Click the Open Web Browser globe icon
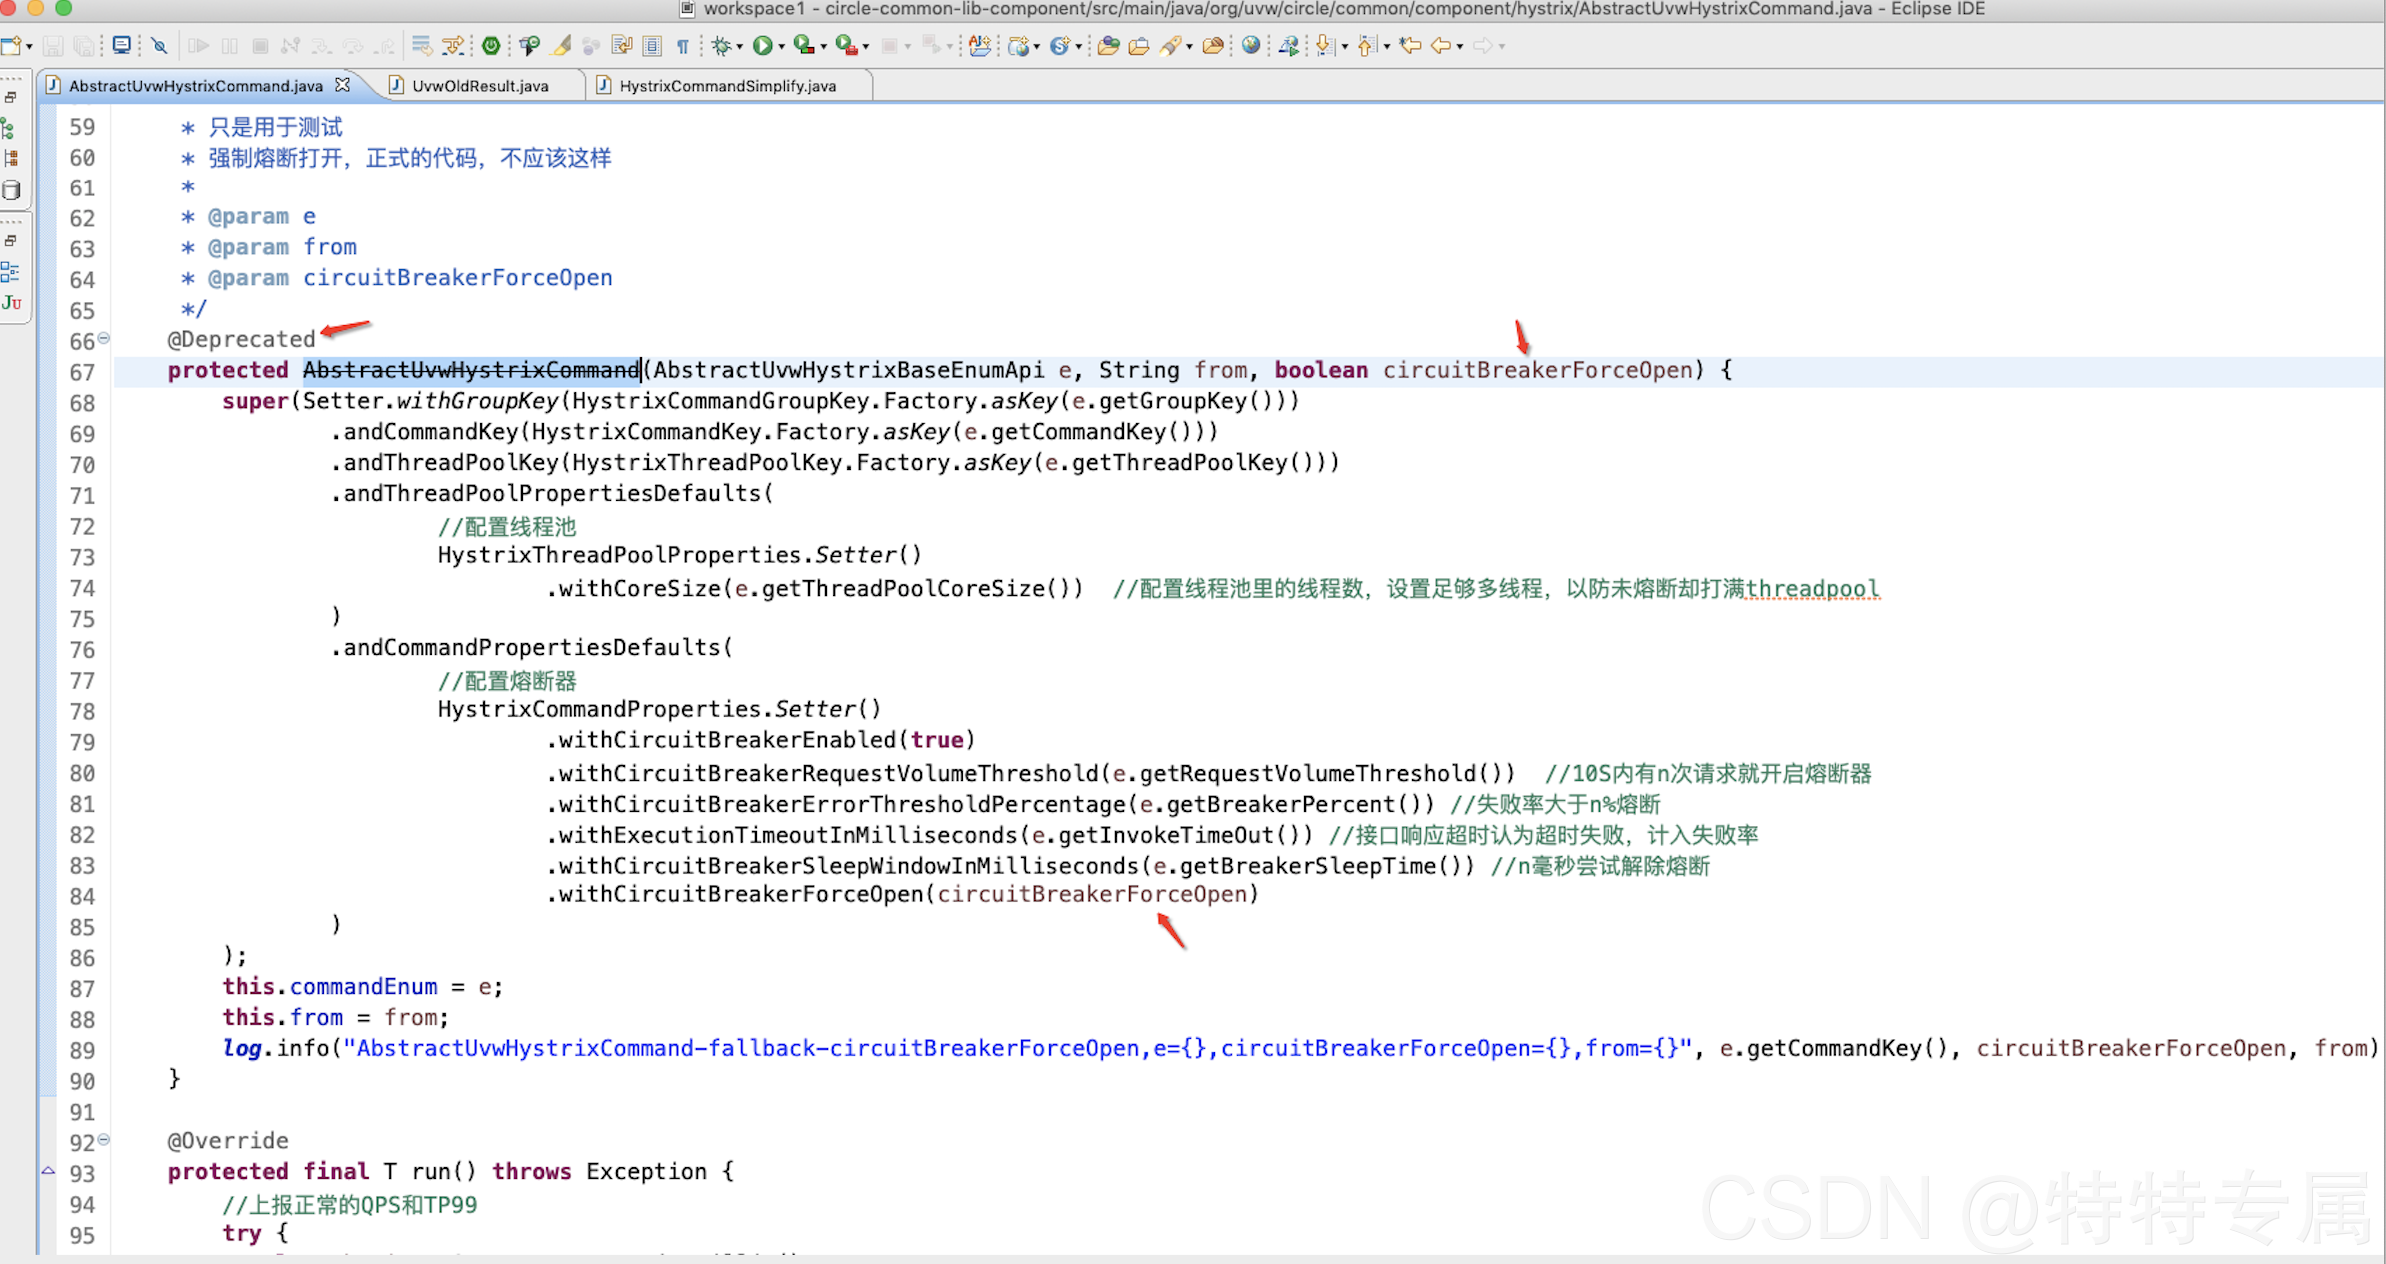Image resolution: width=2386 pixels, height=1264 pixels. [x=1250, y=45]
